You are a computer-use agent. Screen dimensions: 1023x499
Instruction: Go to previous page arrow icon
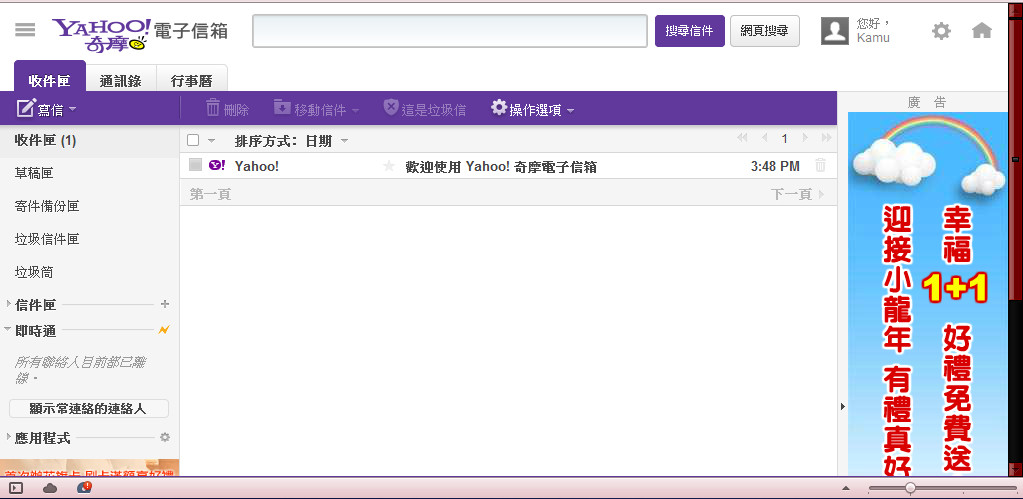(764, 138)
